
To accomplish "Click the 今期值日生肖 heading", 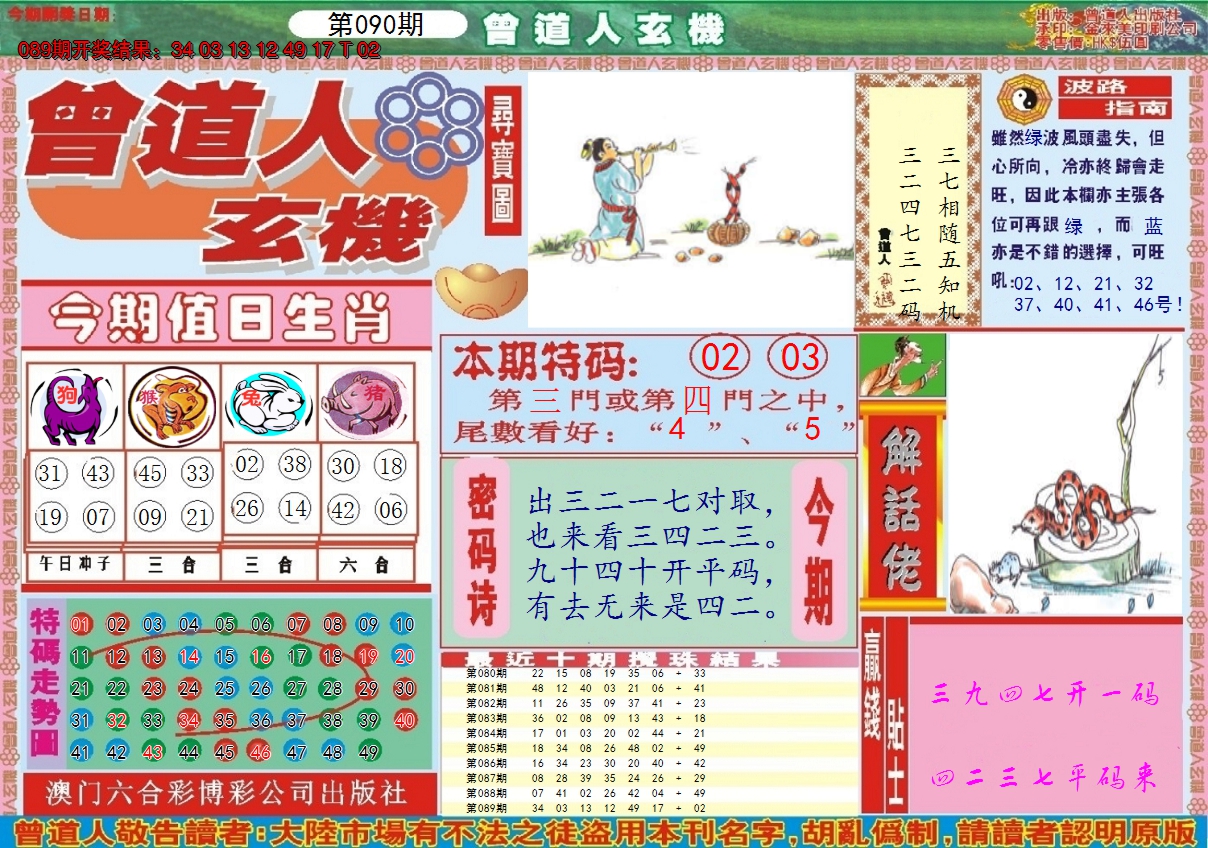I will point(220,320).
